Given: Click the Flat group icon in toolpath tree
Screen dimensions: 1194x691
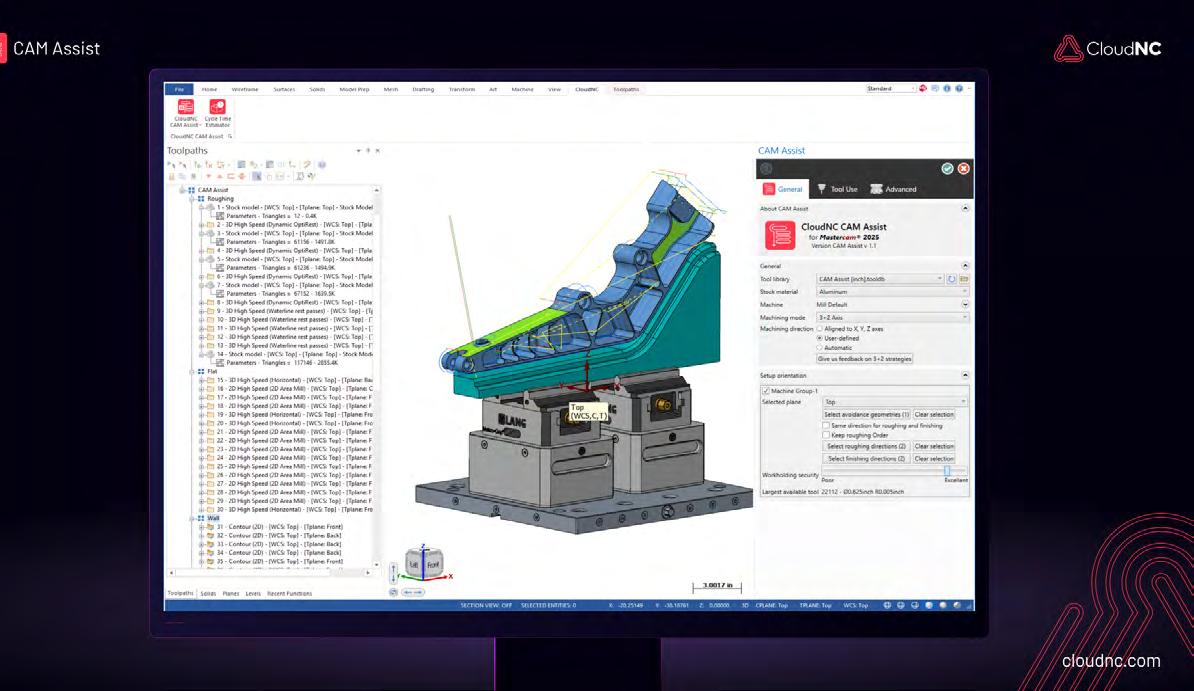Looking at the screenshot, I should pos(201,372).
